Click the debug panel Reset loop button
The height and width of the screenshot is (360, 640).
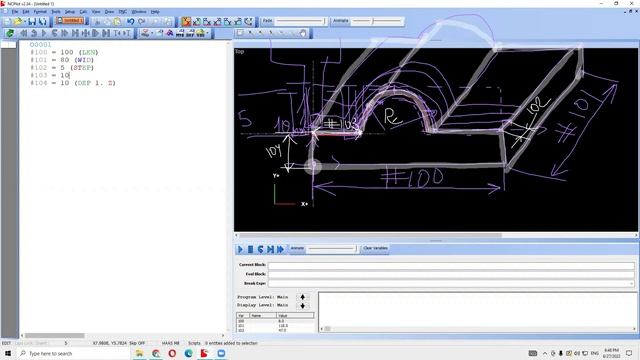tap(260, 249)
